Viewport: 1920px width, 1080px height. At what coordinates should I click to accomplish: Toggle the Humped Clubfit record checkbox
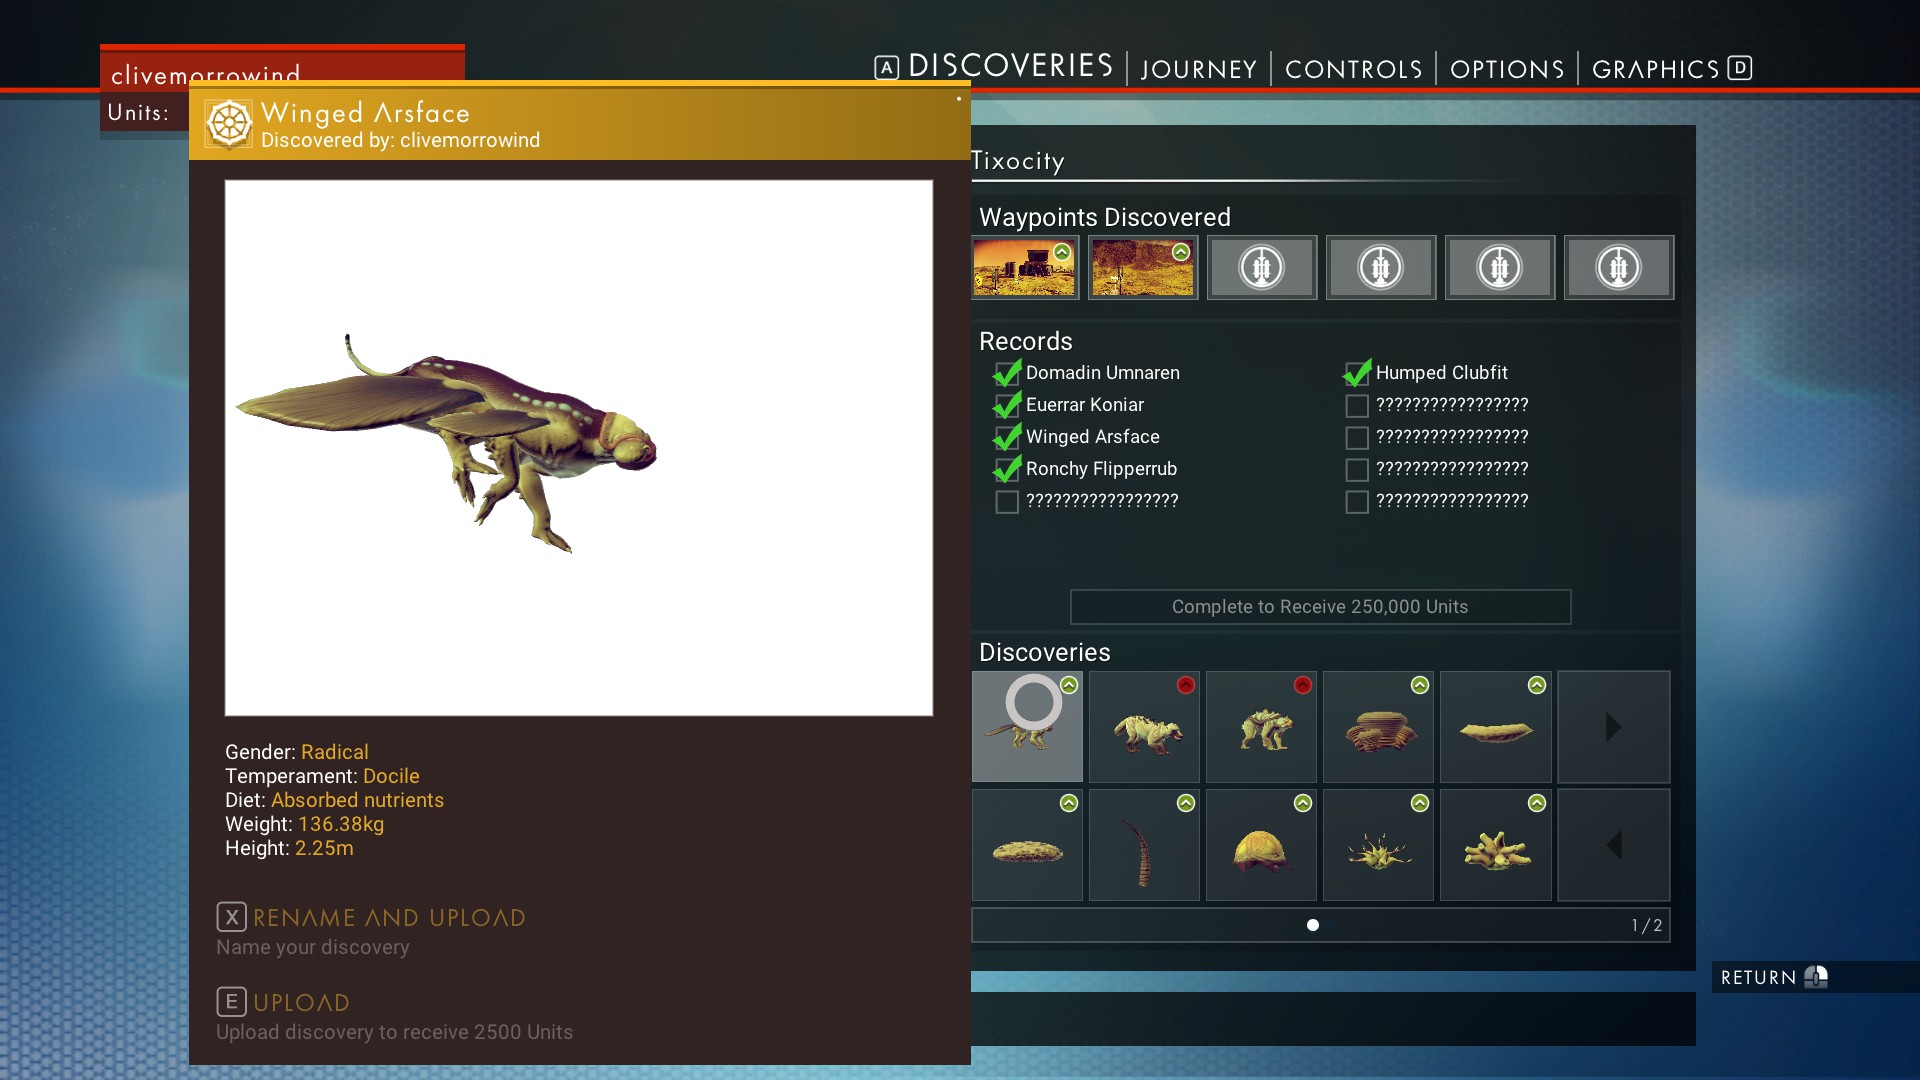click(1357, 373)
